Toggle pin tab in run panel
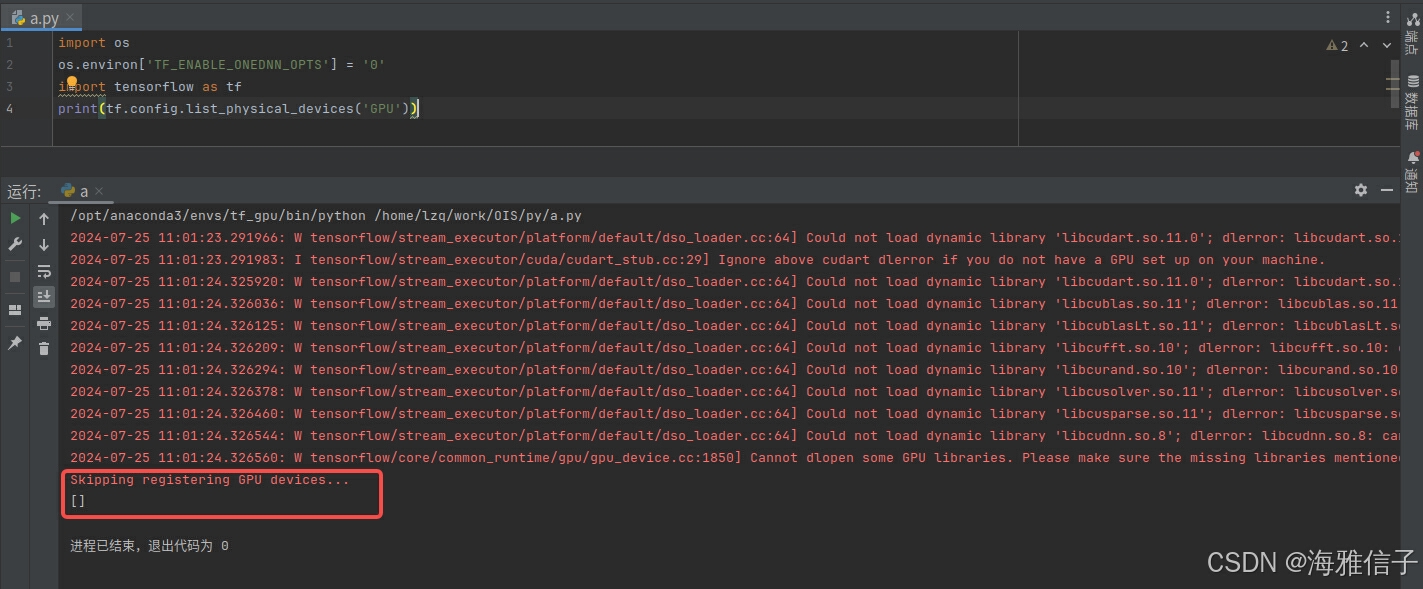 15,343
